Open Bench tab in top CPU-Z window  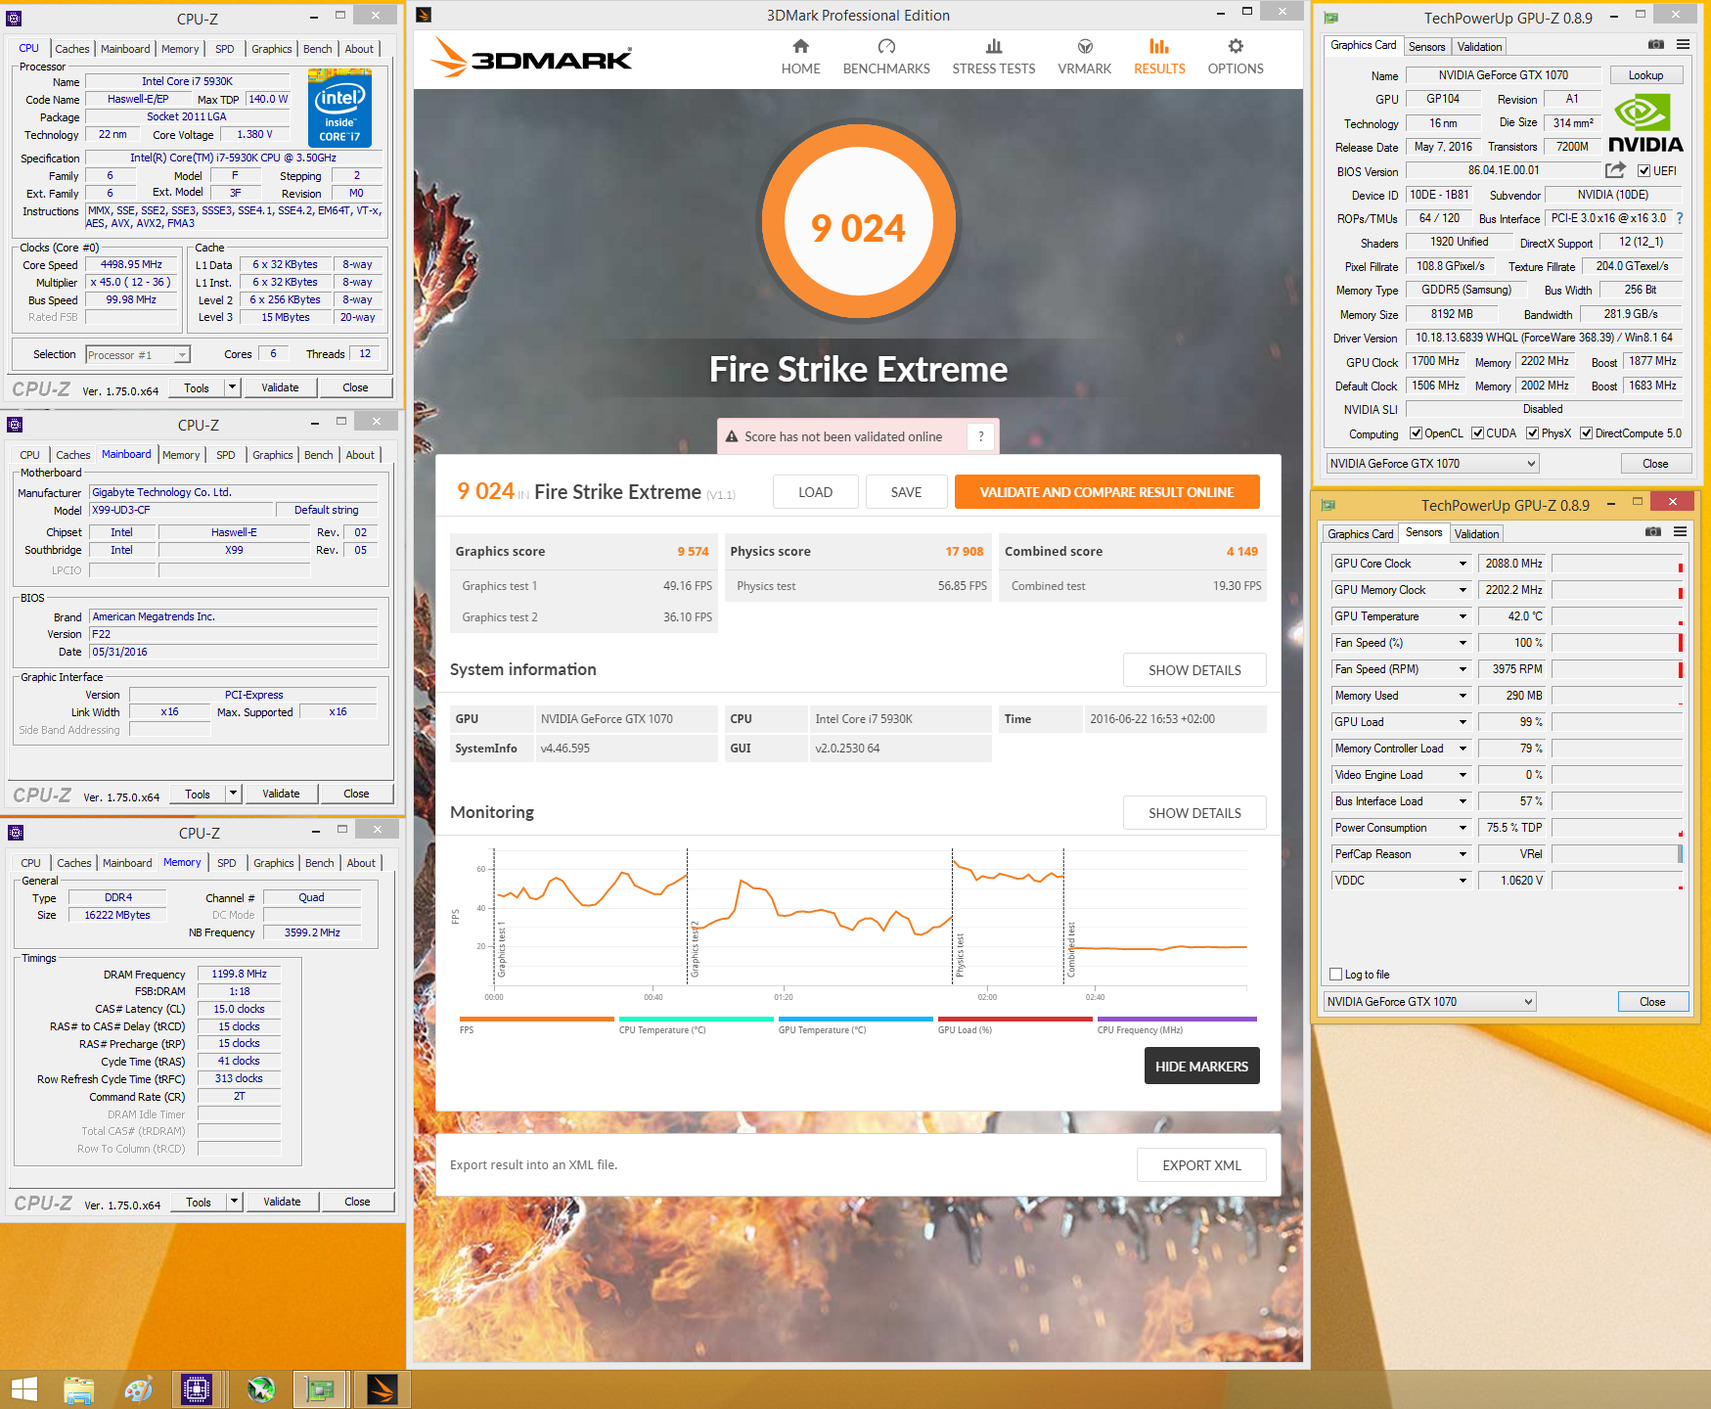tap(318, 48)
